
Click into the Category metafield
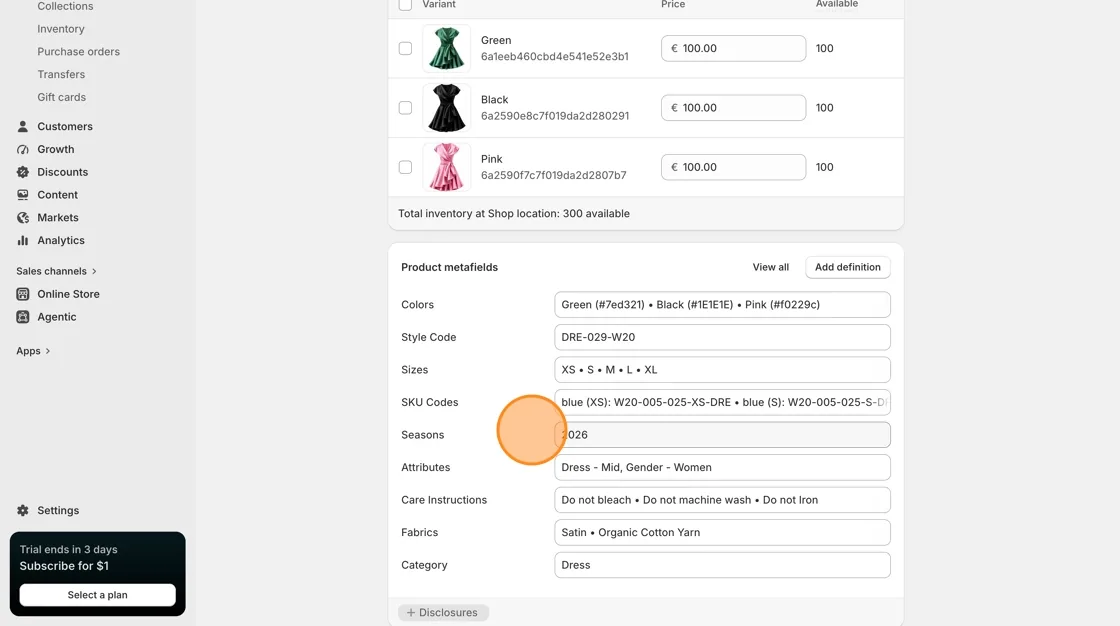722,565
